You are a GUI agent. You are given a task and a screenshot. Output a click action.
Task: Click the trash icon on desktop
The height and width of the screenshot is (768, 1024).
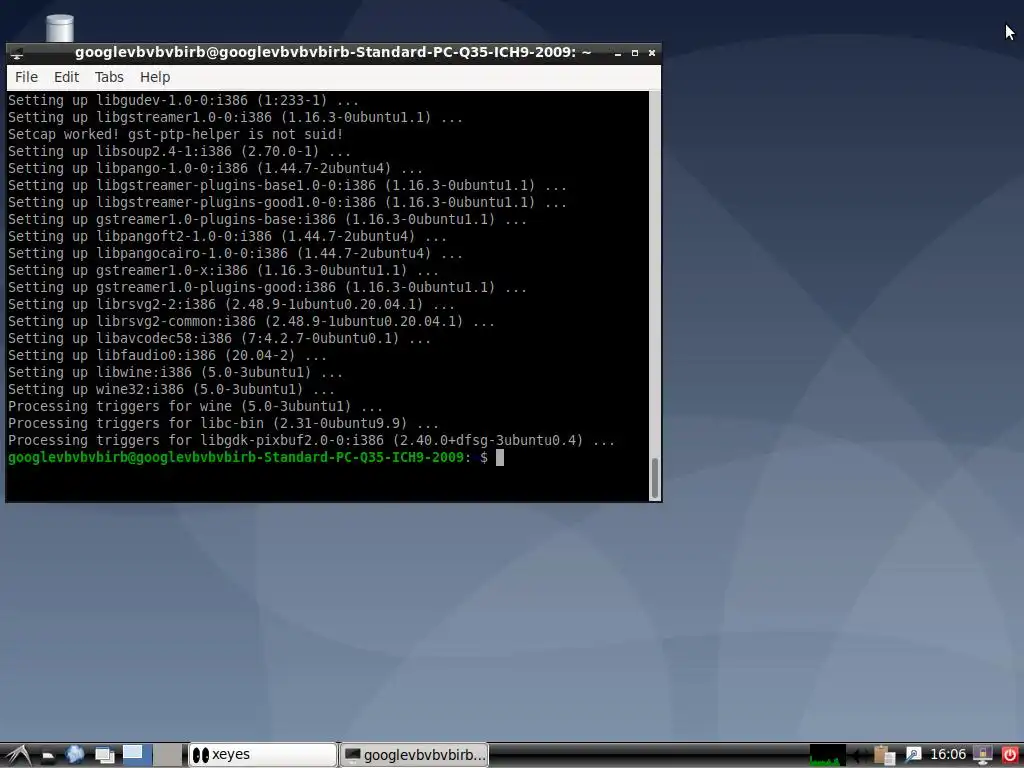[60, 28]
